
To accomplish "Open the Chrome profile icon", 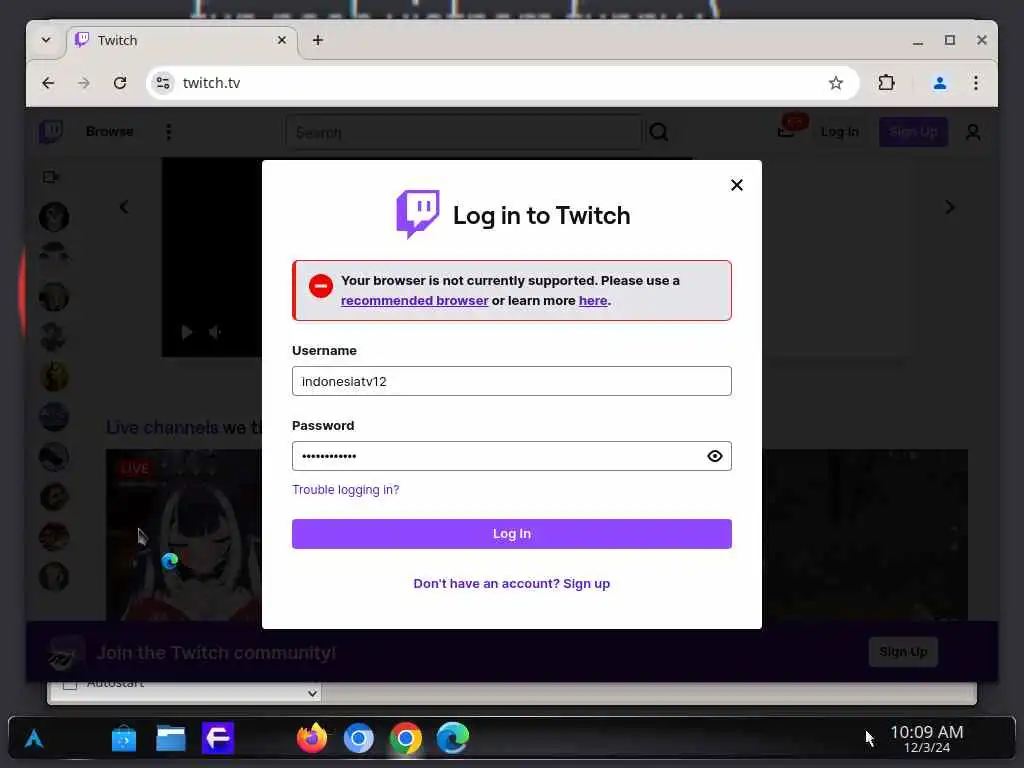I will click(x=940, y=83).
